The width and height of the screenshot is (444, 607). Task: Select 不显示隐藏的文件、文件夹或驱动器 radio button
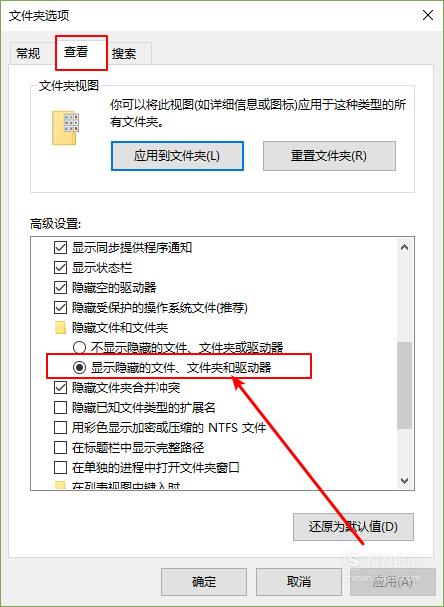point(79,348)
